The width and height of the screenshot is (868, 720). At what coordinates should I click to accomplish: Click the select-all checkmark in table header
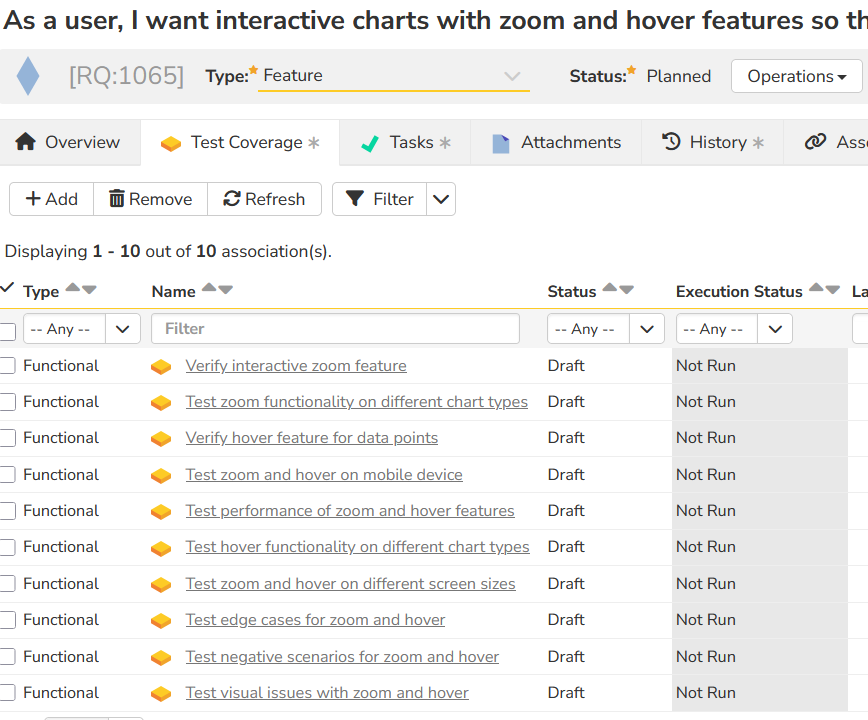8,289
